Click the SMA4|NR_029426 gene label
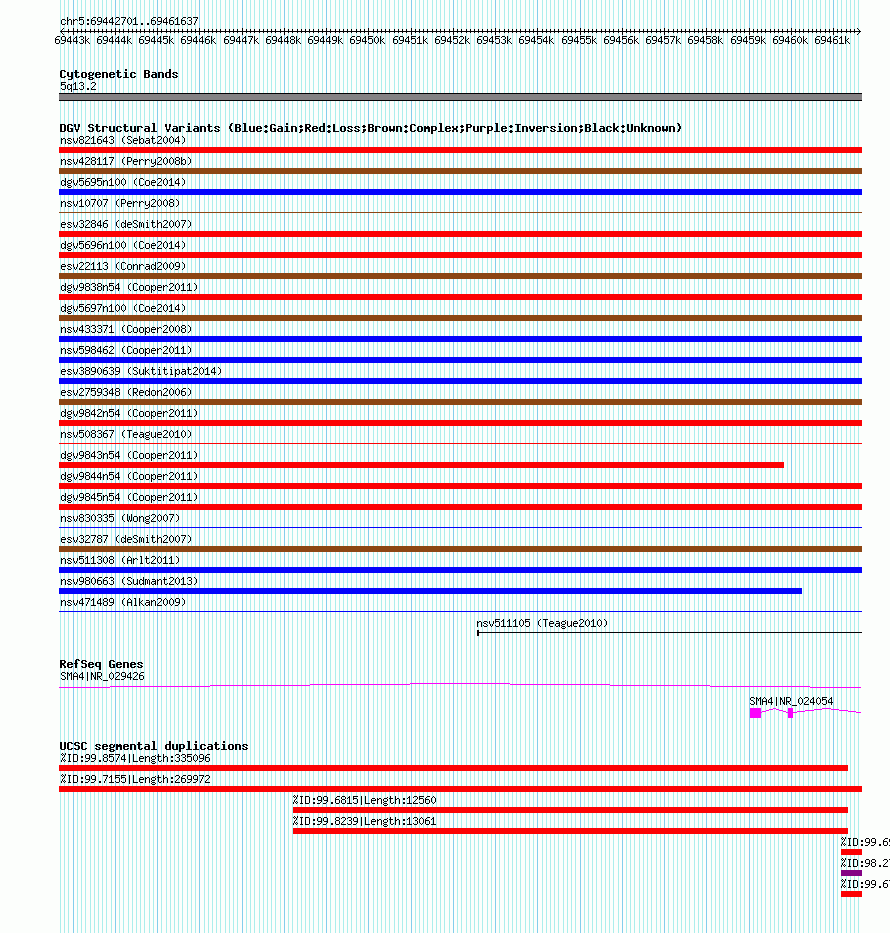890x933 pixels. point(102,677)
